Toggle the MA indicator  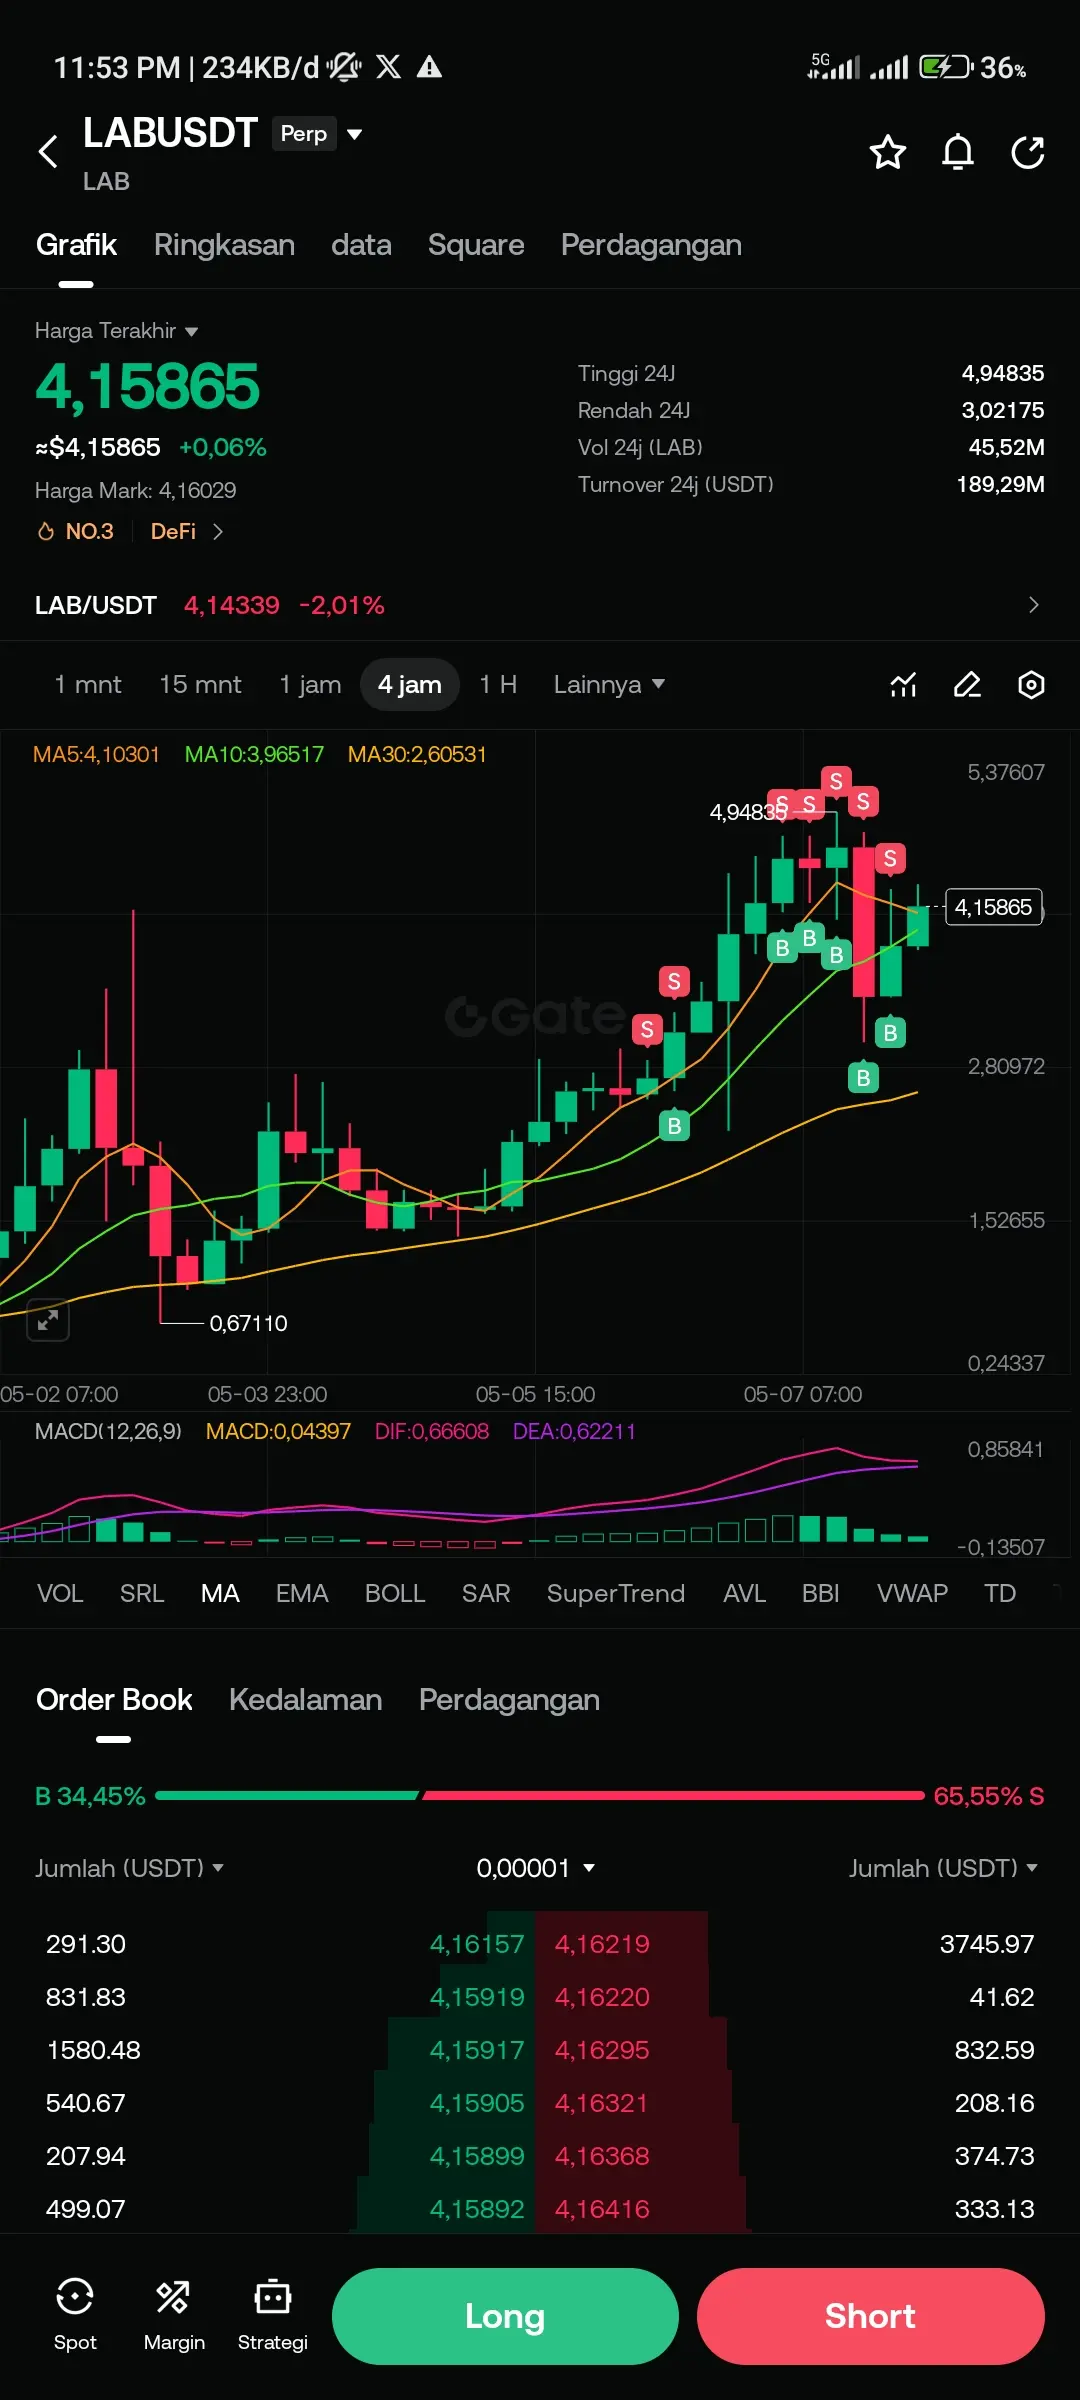tap(220, 1593)
